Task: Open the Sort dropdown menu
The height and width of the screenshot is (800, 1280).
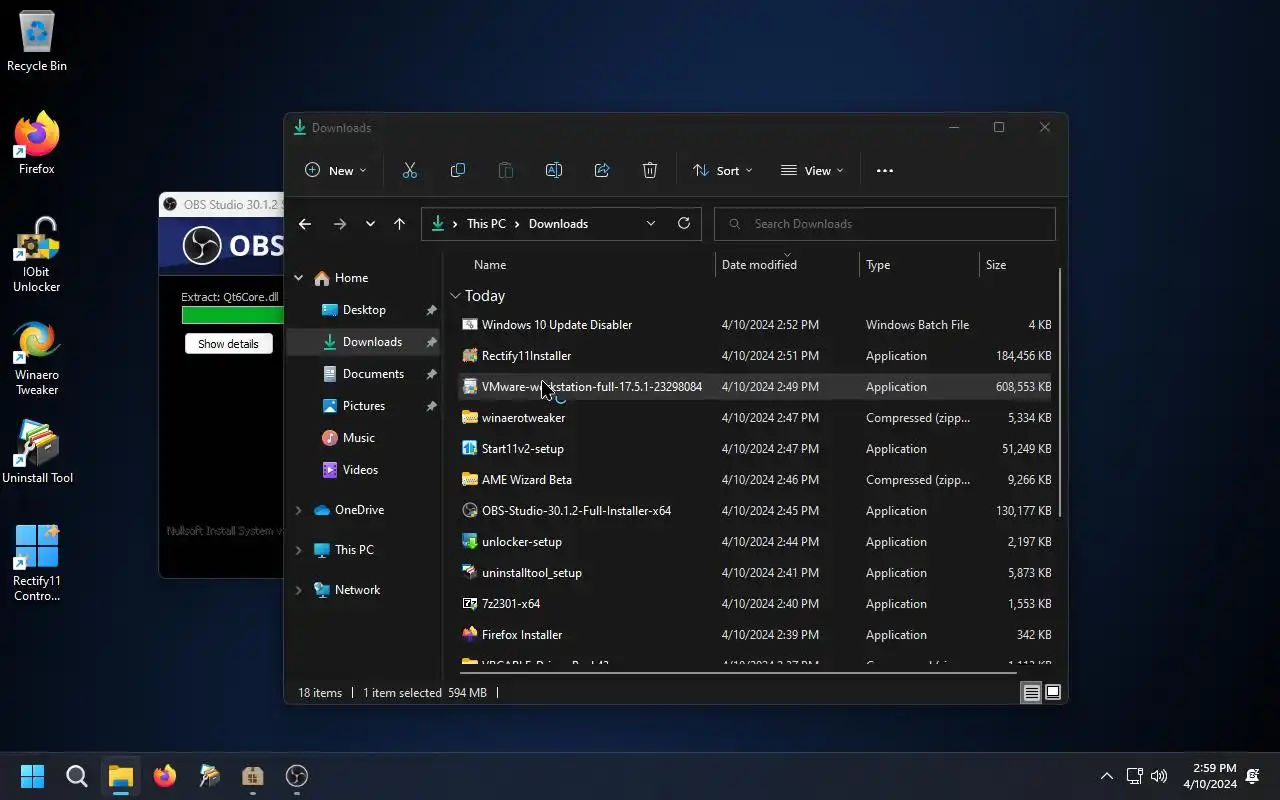Action: (x=723, y=171)
